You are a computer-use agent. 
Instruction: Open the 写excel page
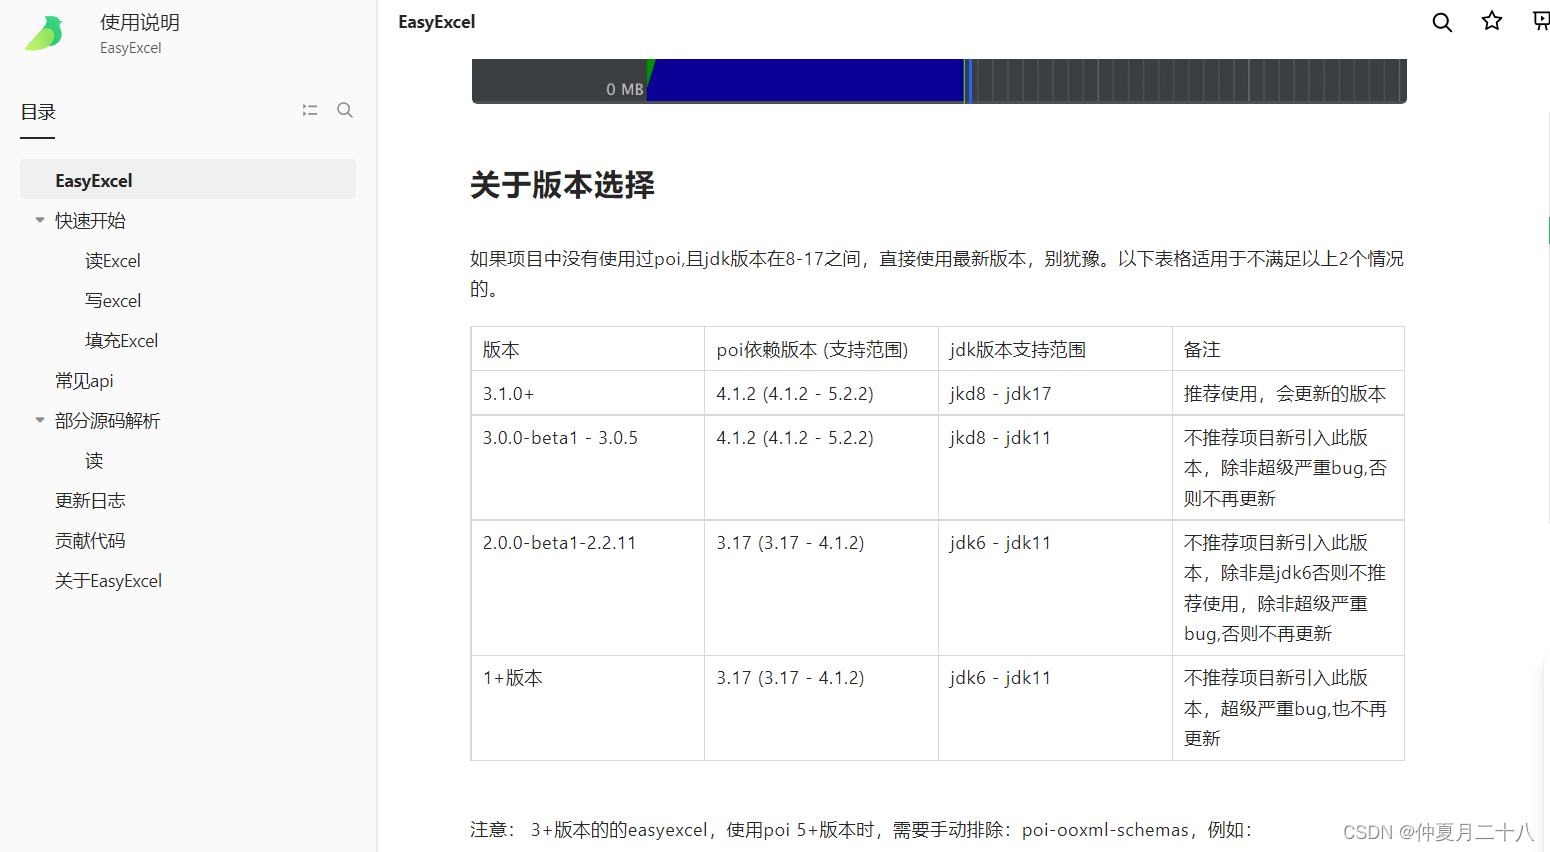pos(113,301)
